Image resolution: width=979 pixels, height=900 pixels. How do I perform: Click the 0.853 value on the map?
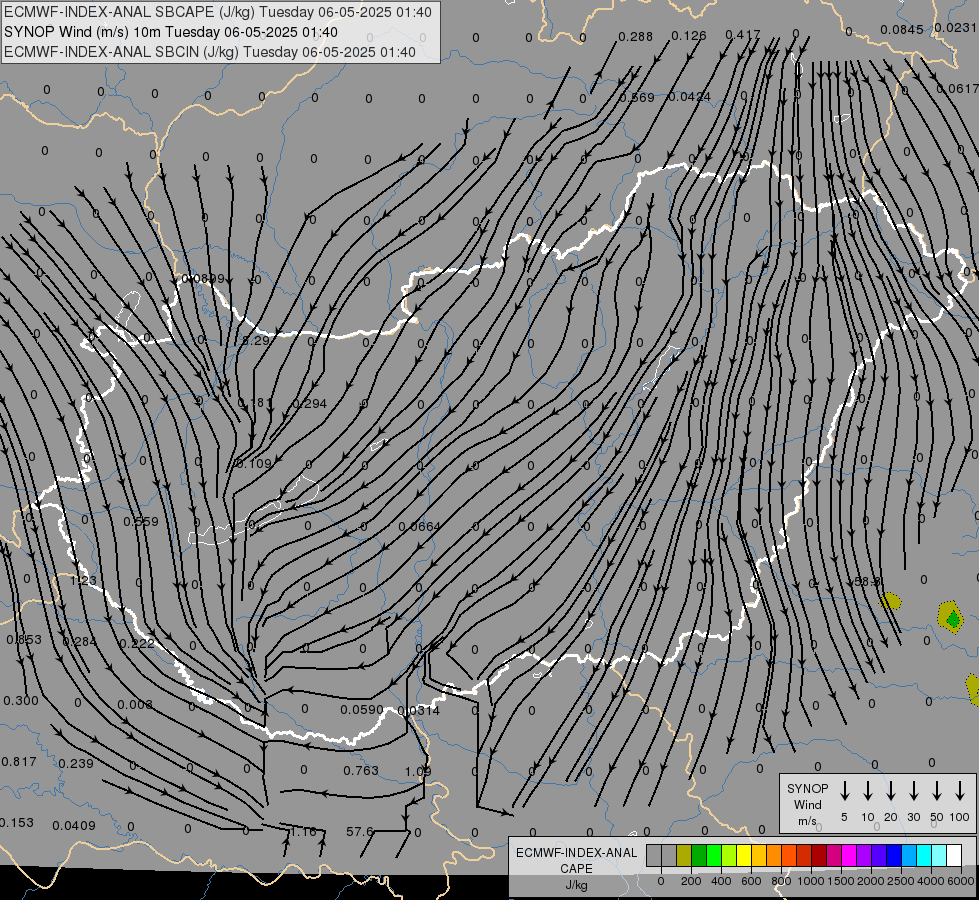(x=24, y=640)
